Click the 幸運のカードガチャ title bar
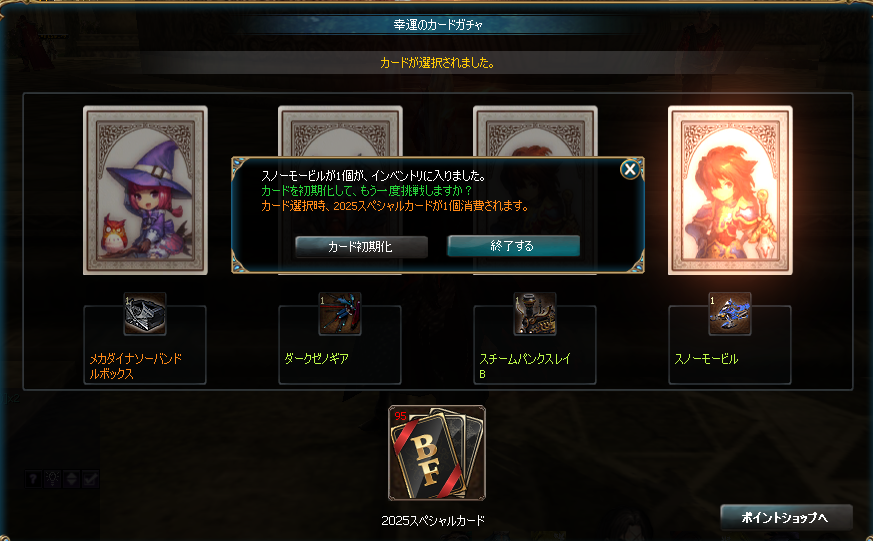This screenshot has height=541, width=873. [x=438, y=24]
